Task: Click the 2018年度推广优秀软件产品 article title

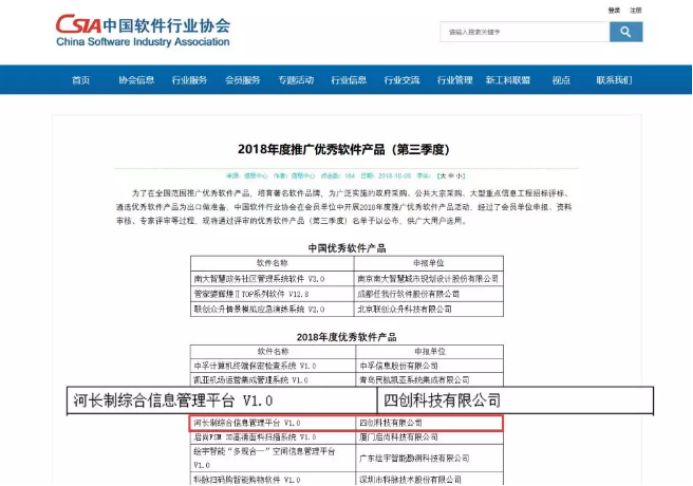Action: click(x=345, y=148)
